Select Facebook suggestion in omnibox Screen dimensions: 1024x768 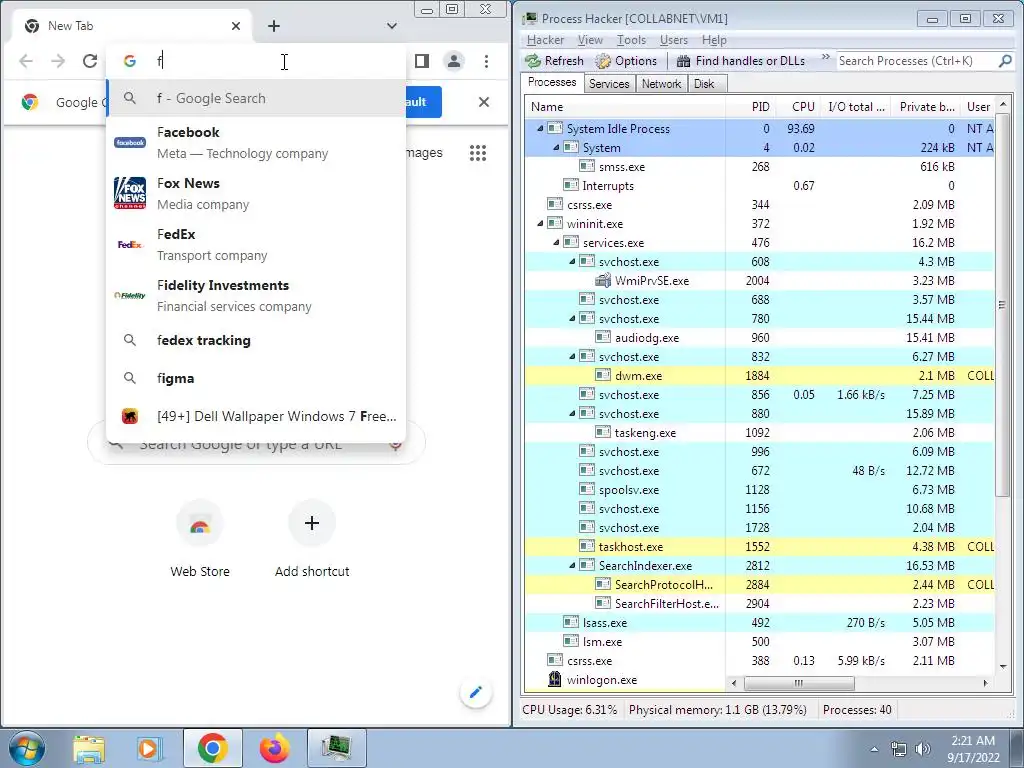[256, 142]
